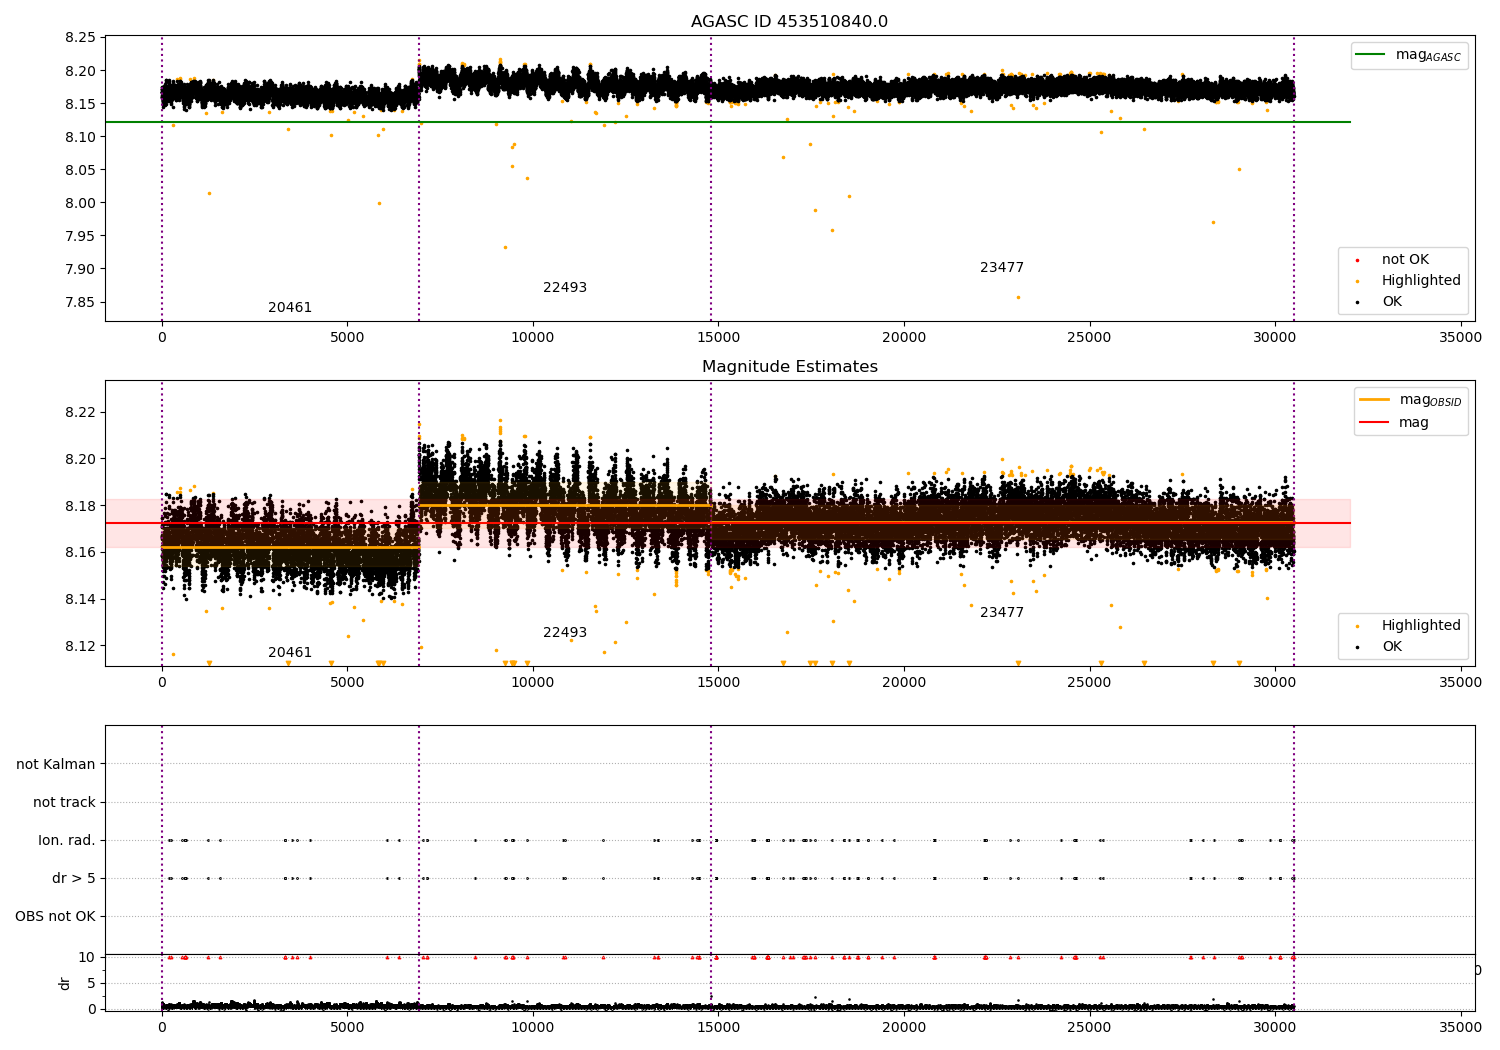Click x-axis tick 10000 under Magnitude Estimates plot
The image size is (1500, 1050).
point(532,683)
